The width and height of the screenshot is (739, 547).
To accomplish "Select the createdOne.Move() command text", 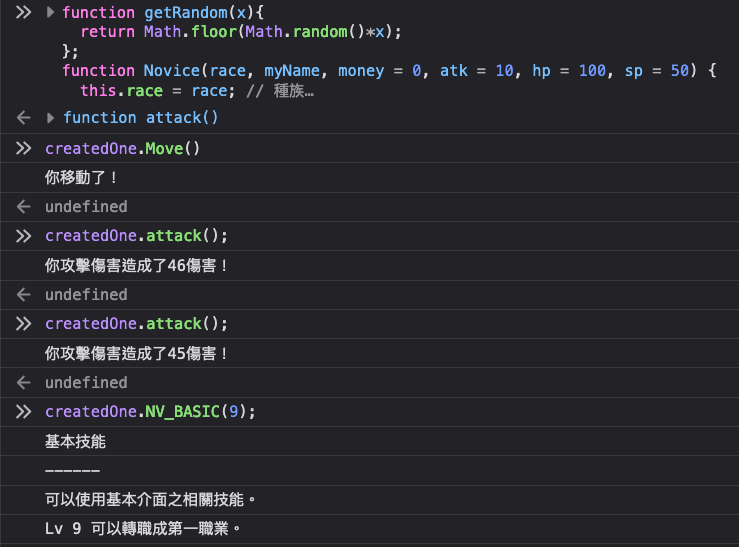I will pos(123,149).
